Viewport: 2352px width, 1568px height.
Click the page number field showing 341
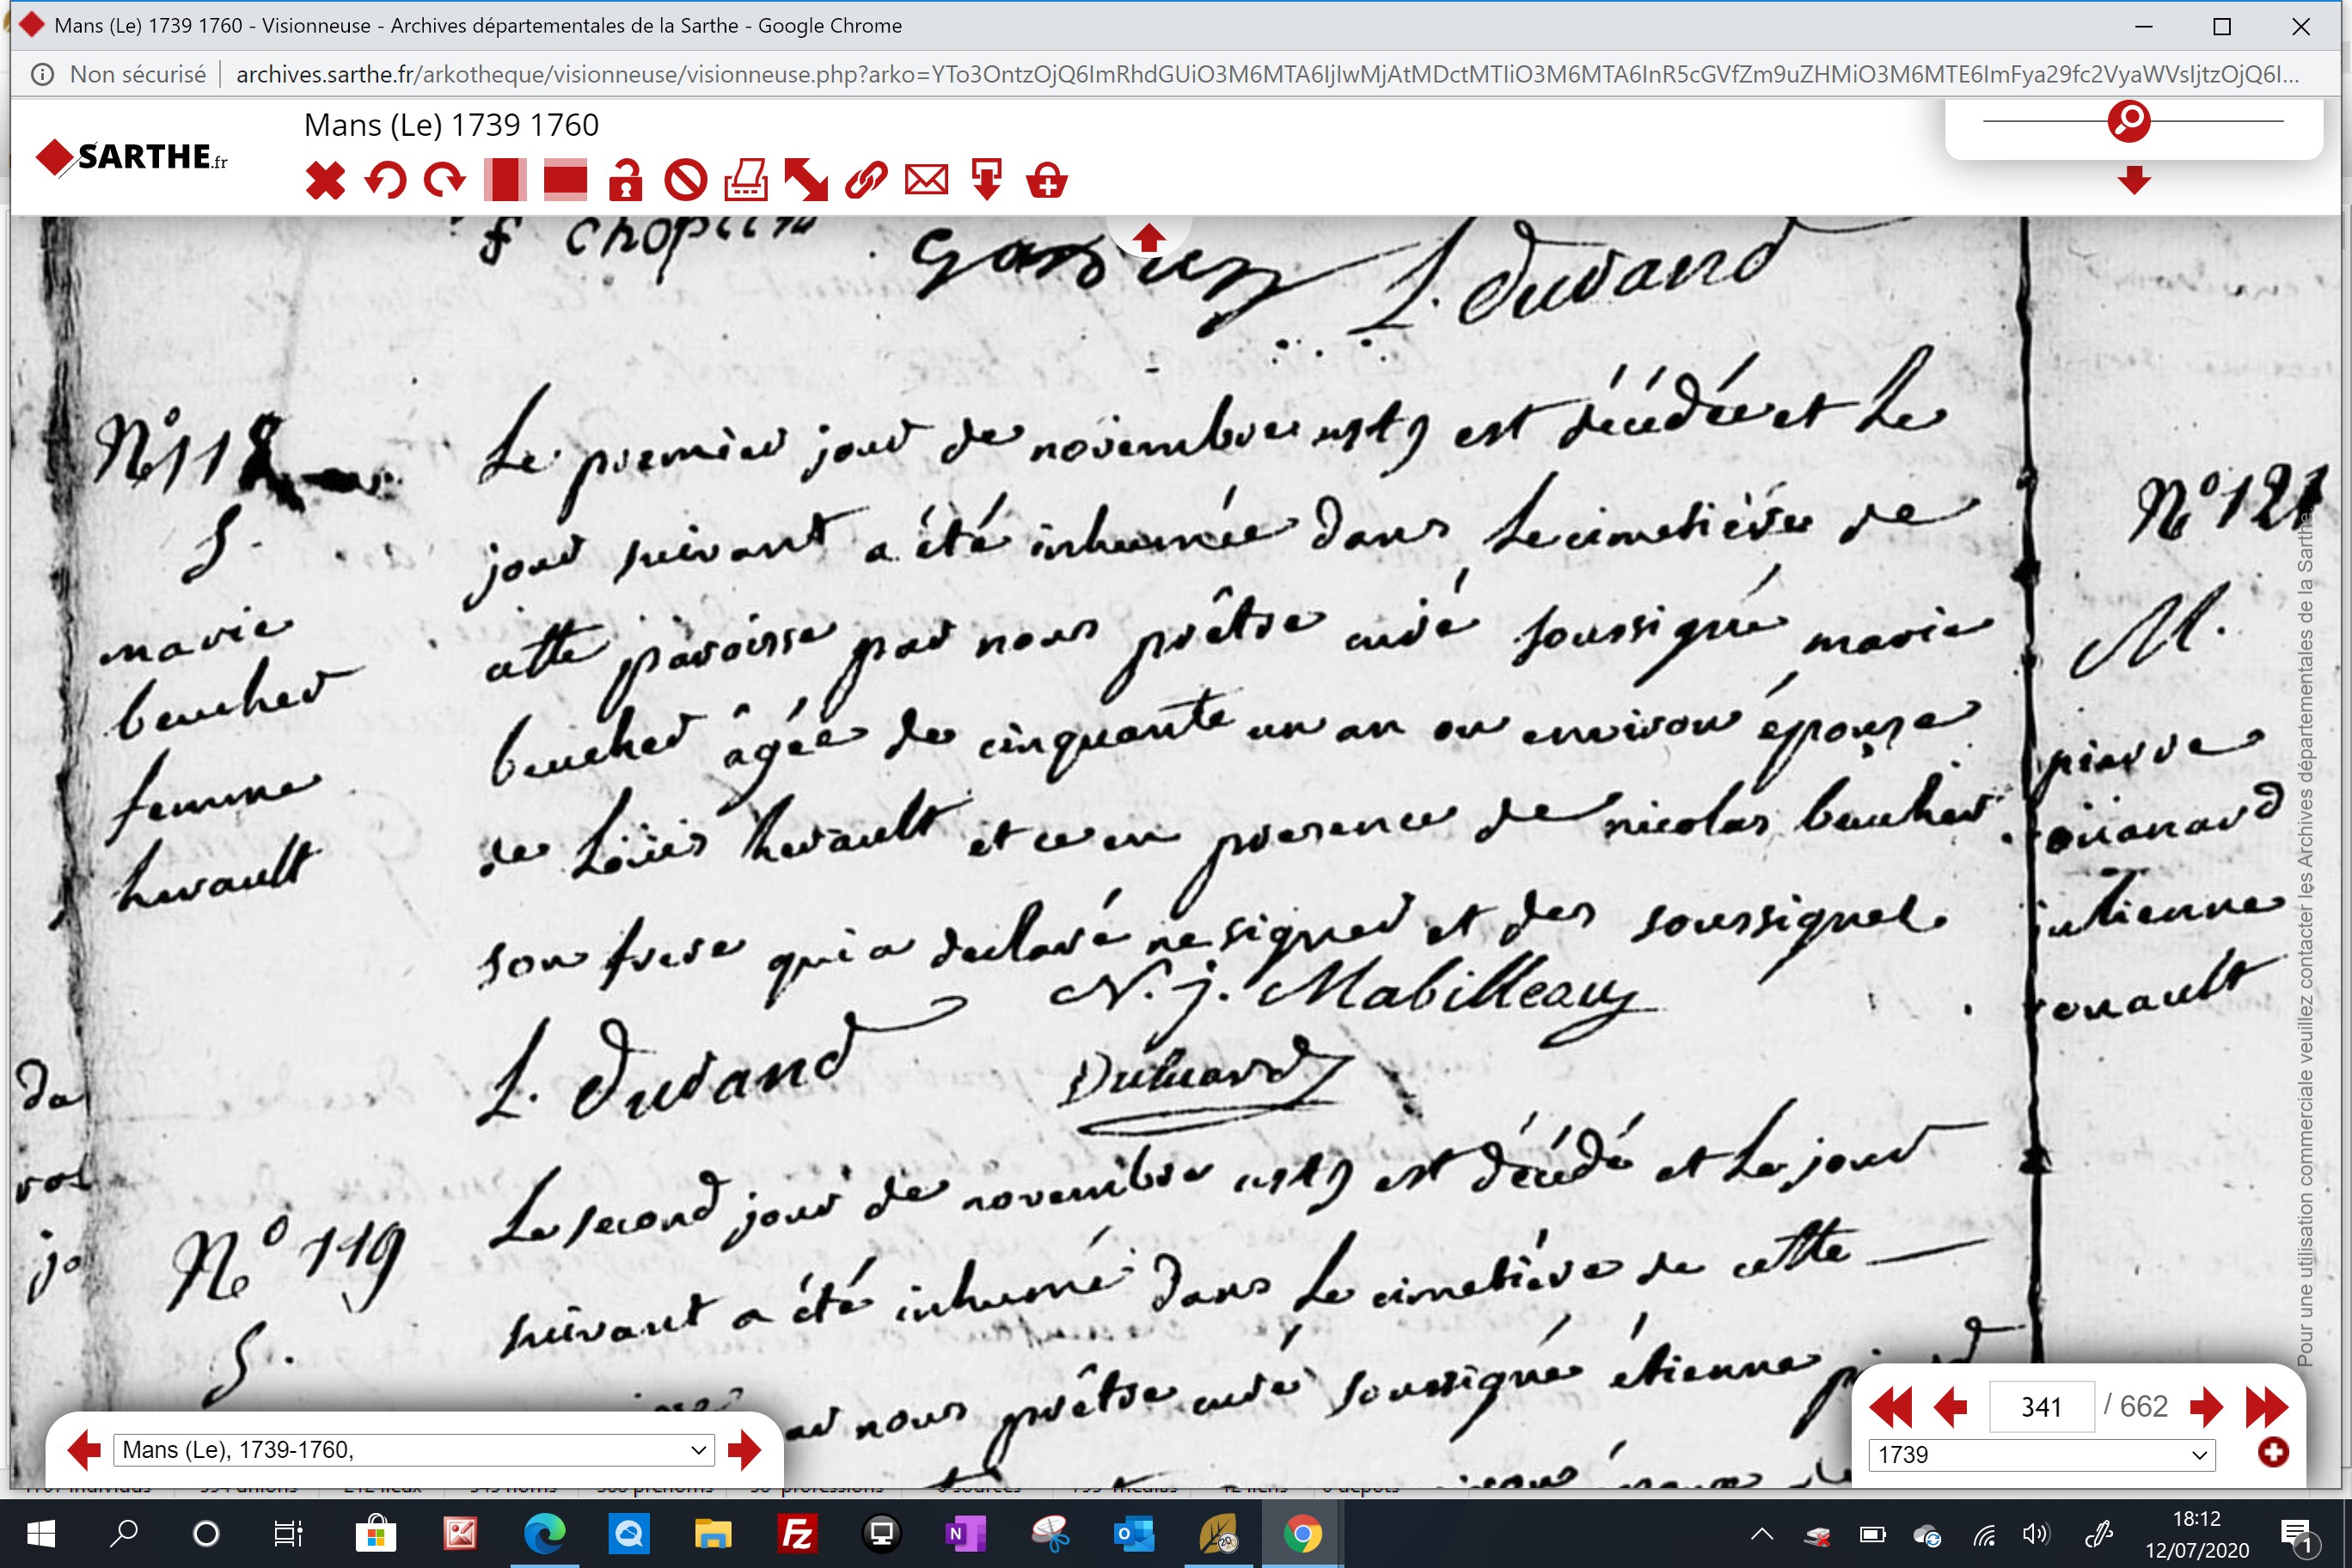(2041, 1407)
